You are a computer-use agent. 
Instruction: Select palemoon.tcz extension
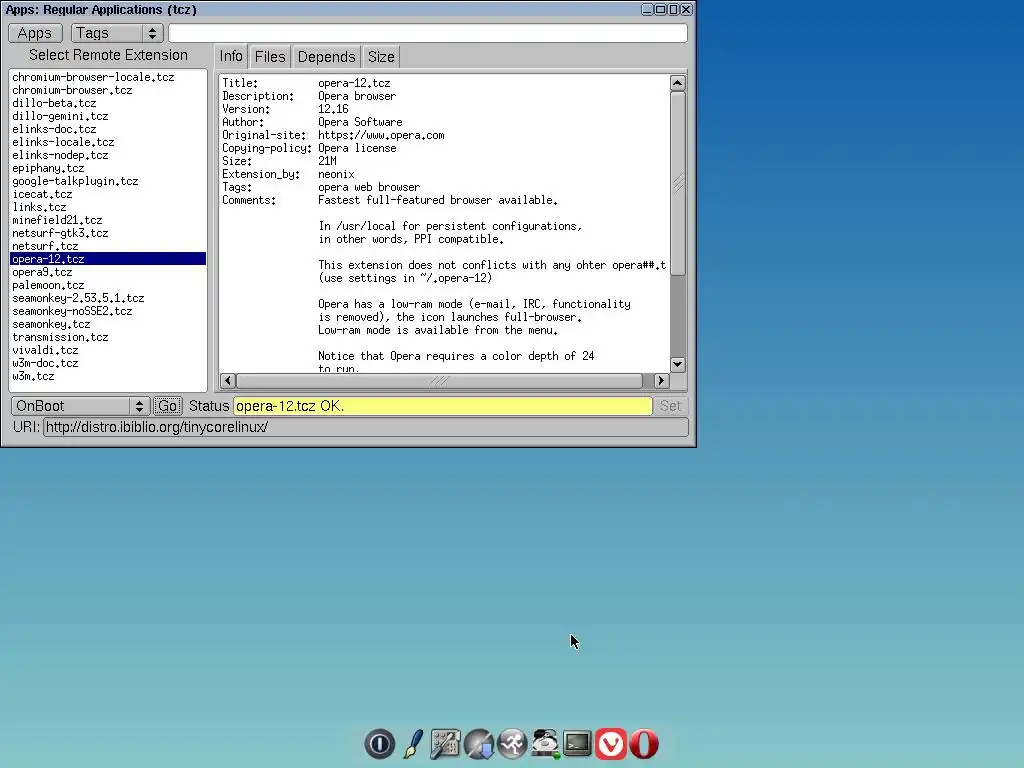pos(108,285)
